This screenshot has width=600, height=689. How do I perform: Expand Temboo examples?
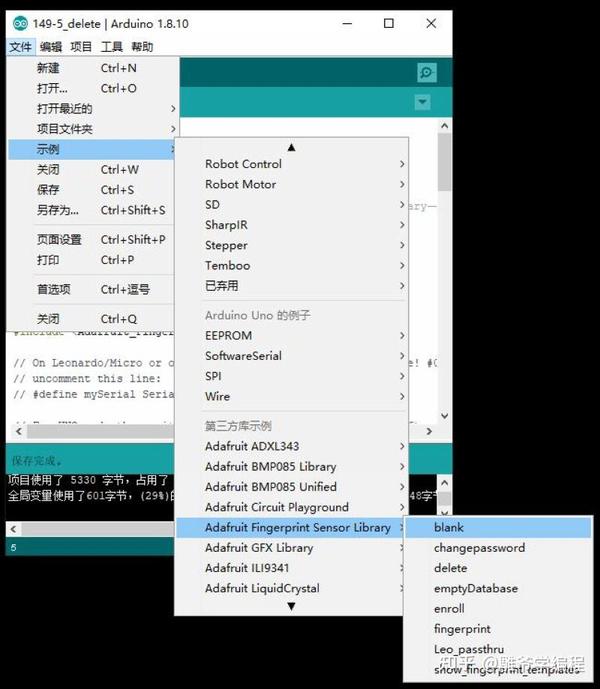coord(292,265)
